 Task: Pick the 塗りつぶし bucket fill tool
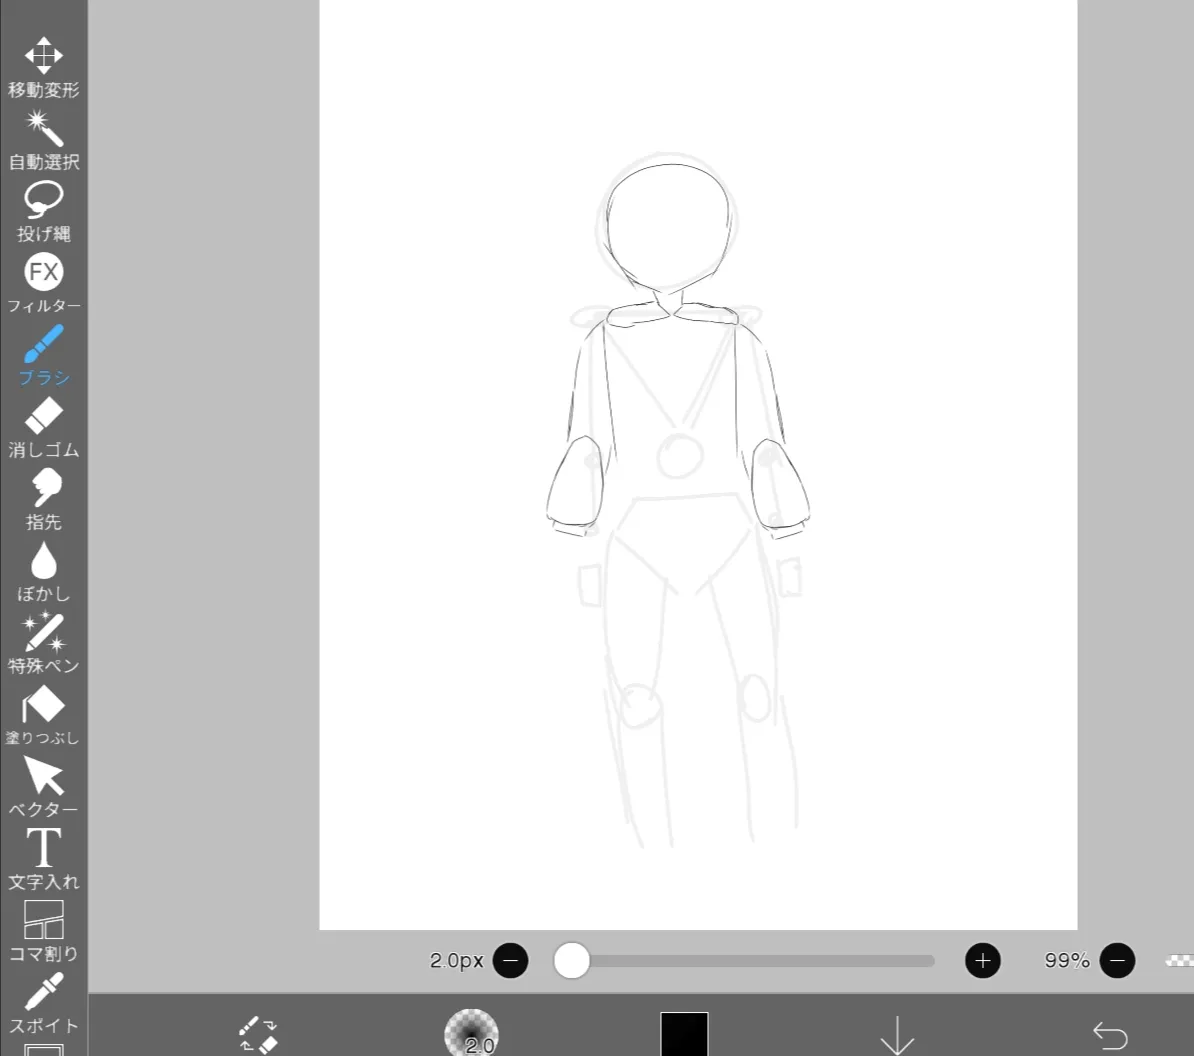click(x=43, y=715)
